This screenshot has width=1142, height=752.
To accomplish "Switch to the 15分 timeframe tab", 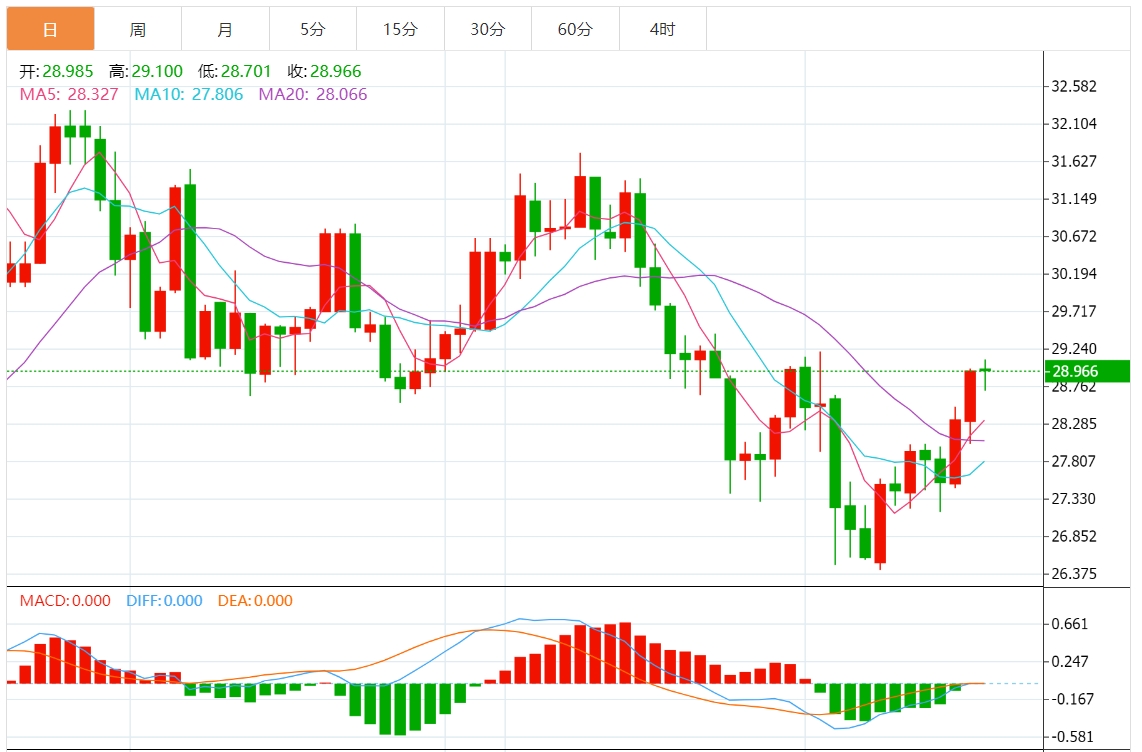I will pos(400,29).
